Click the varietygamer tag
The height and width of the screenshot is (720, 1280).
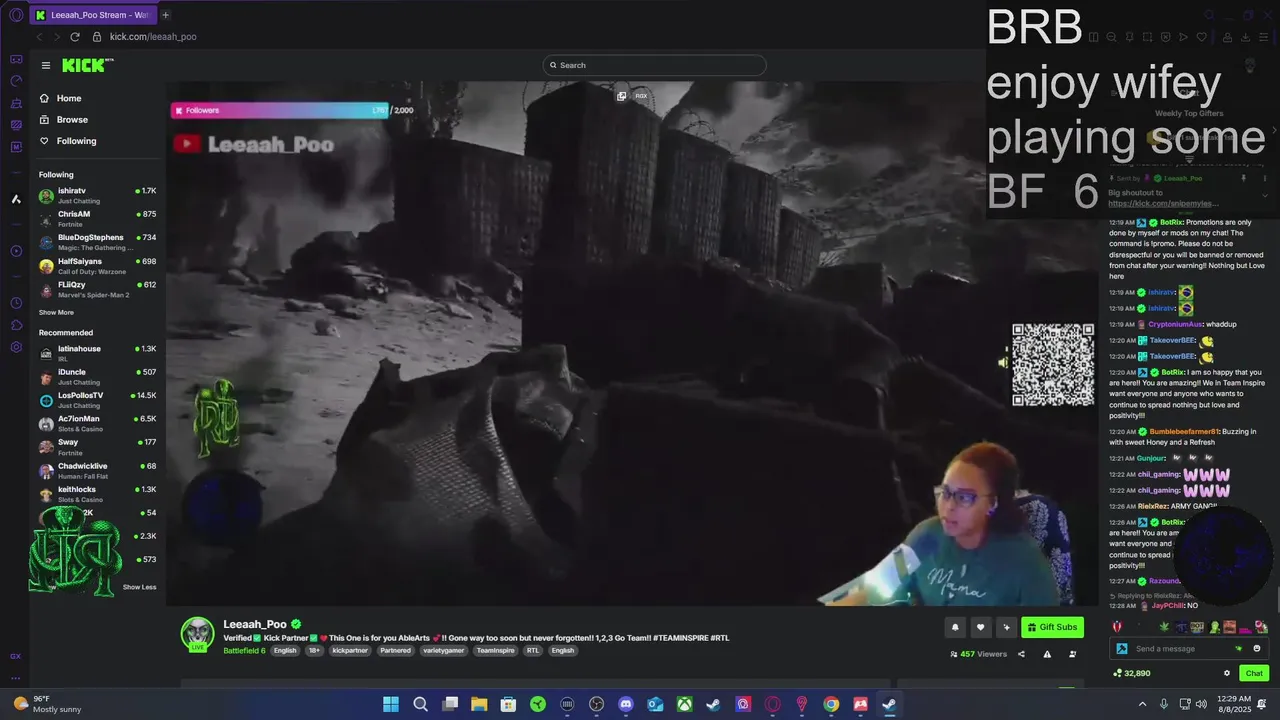tap(443, 650)
